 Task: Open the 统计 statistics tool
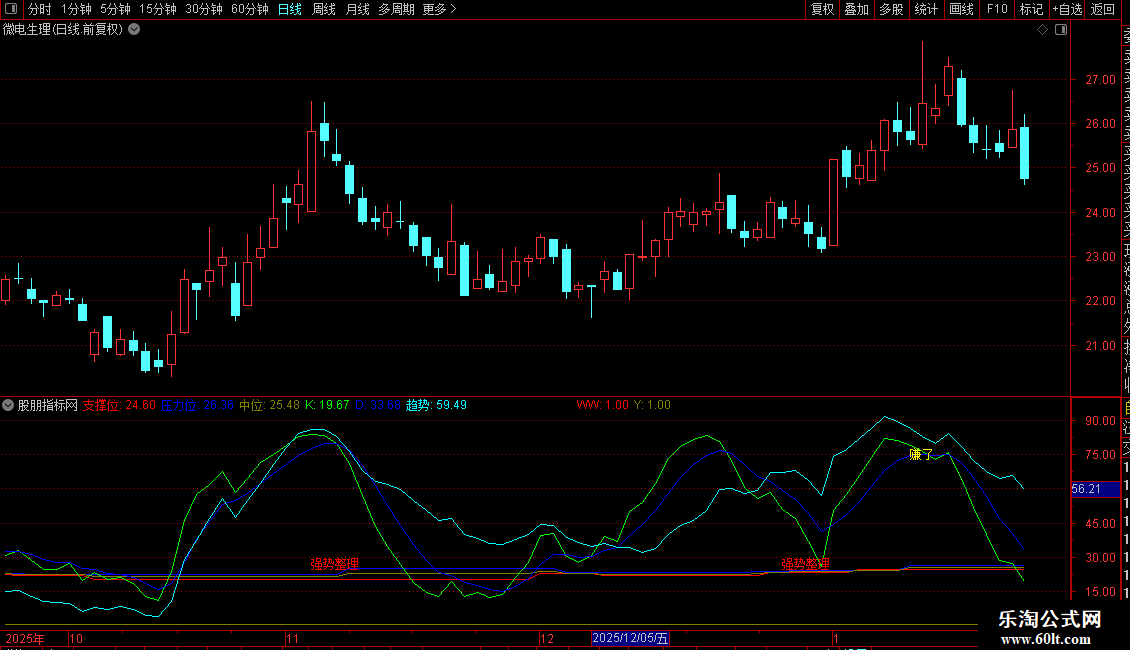coord(926,9)
